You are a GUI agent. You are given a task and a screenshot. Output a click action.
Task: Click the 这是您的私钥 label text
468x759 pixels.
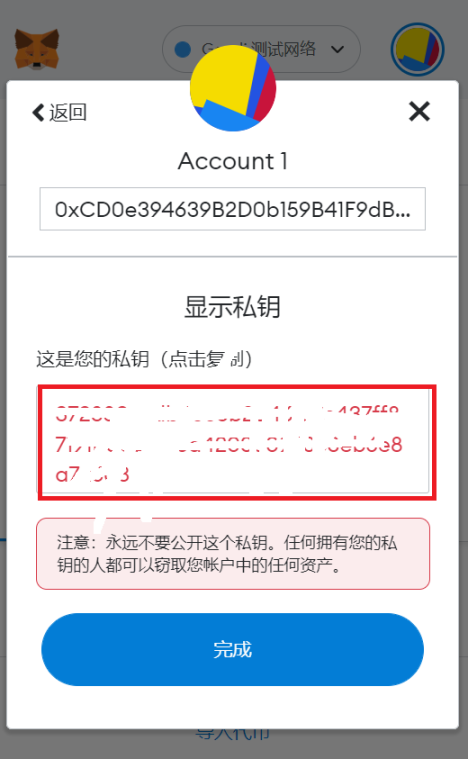(x=92, y=359)
